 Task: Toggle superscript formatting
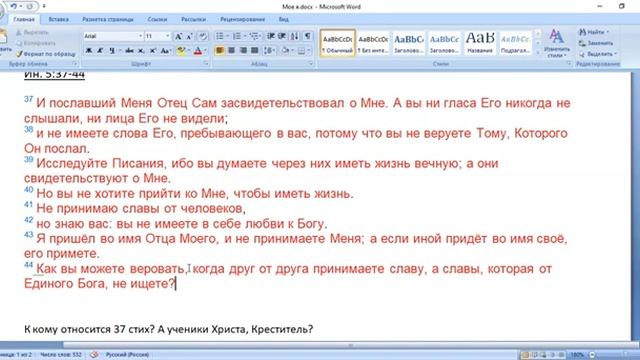(x=152, y=51)
